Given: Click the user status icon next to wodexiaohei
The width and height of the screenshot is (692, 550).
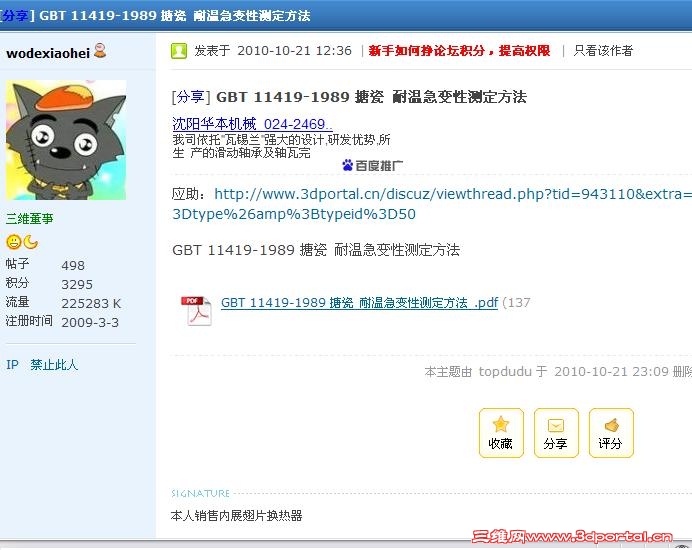Looking at the screenshot, I should (101, 51).
